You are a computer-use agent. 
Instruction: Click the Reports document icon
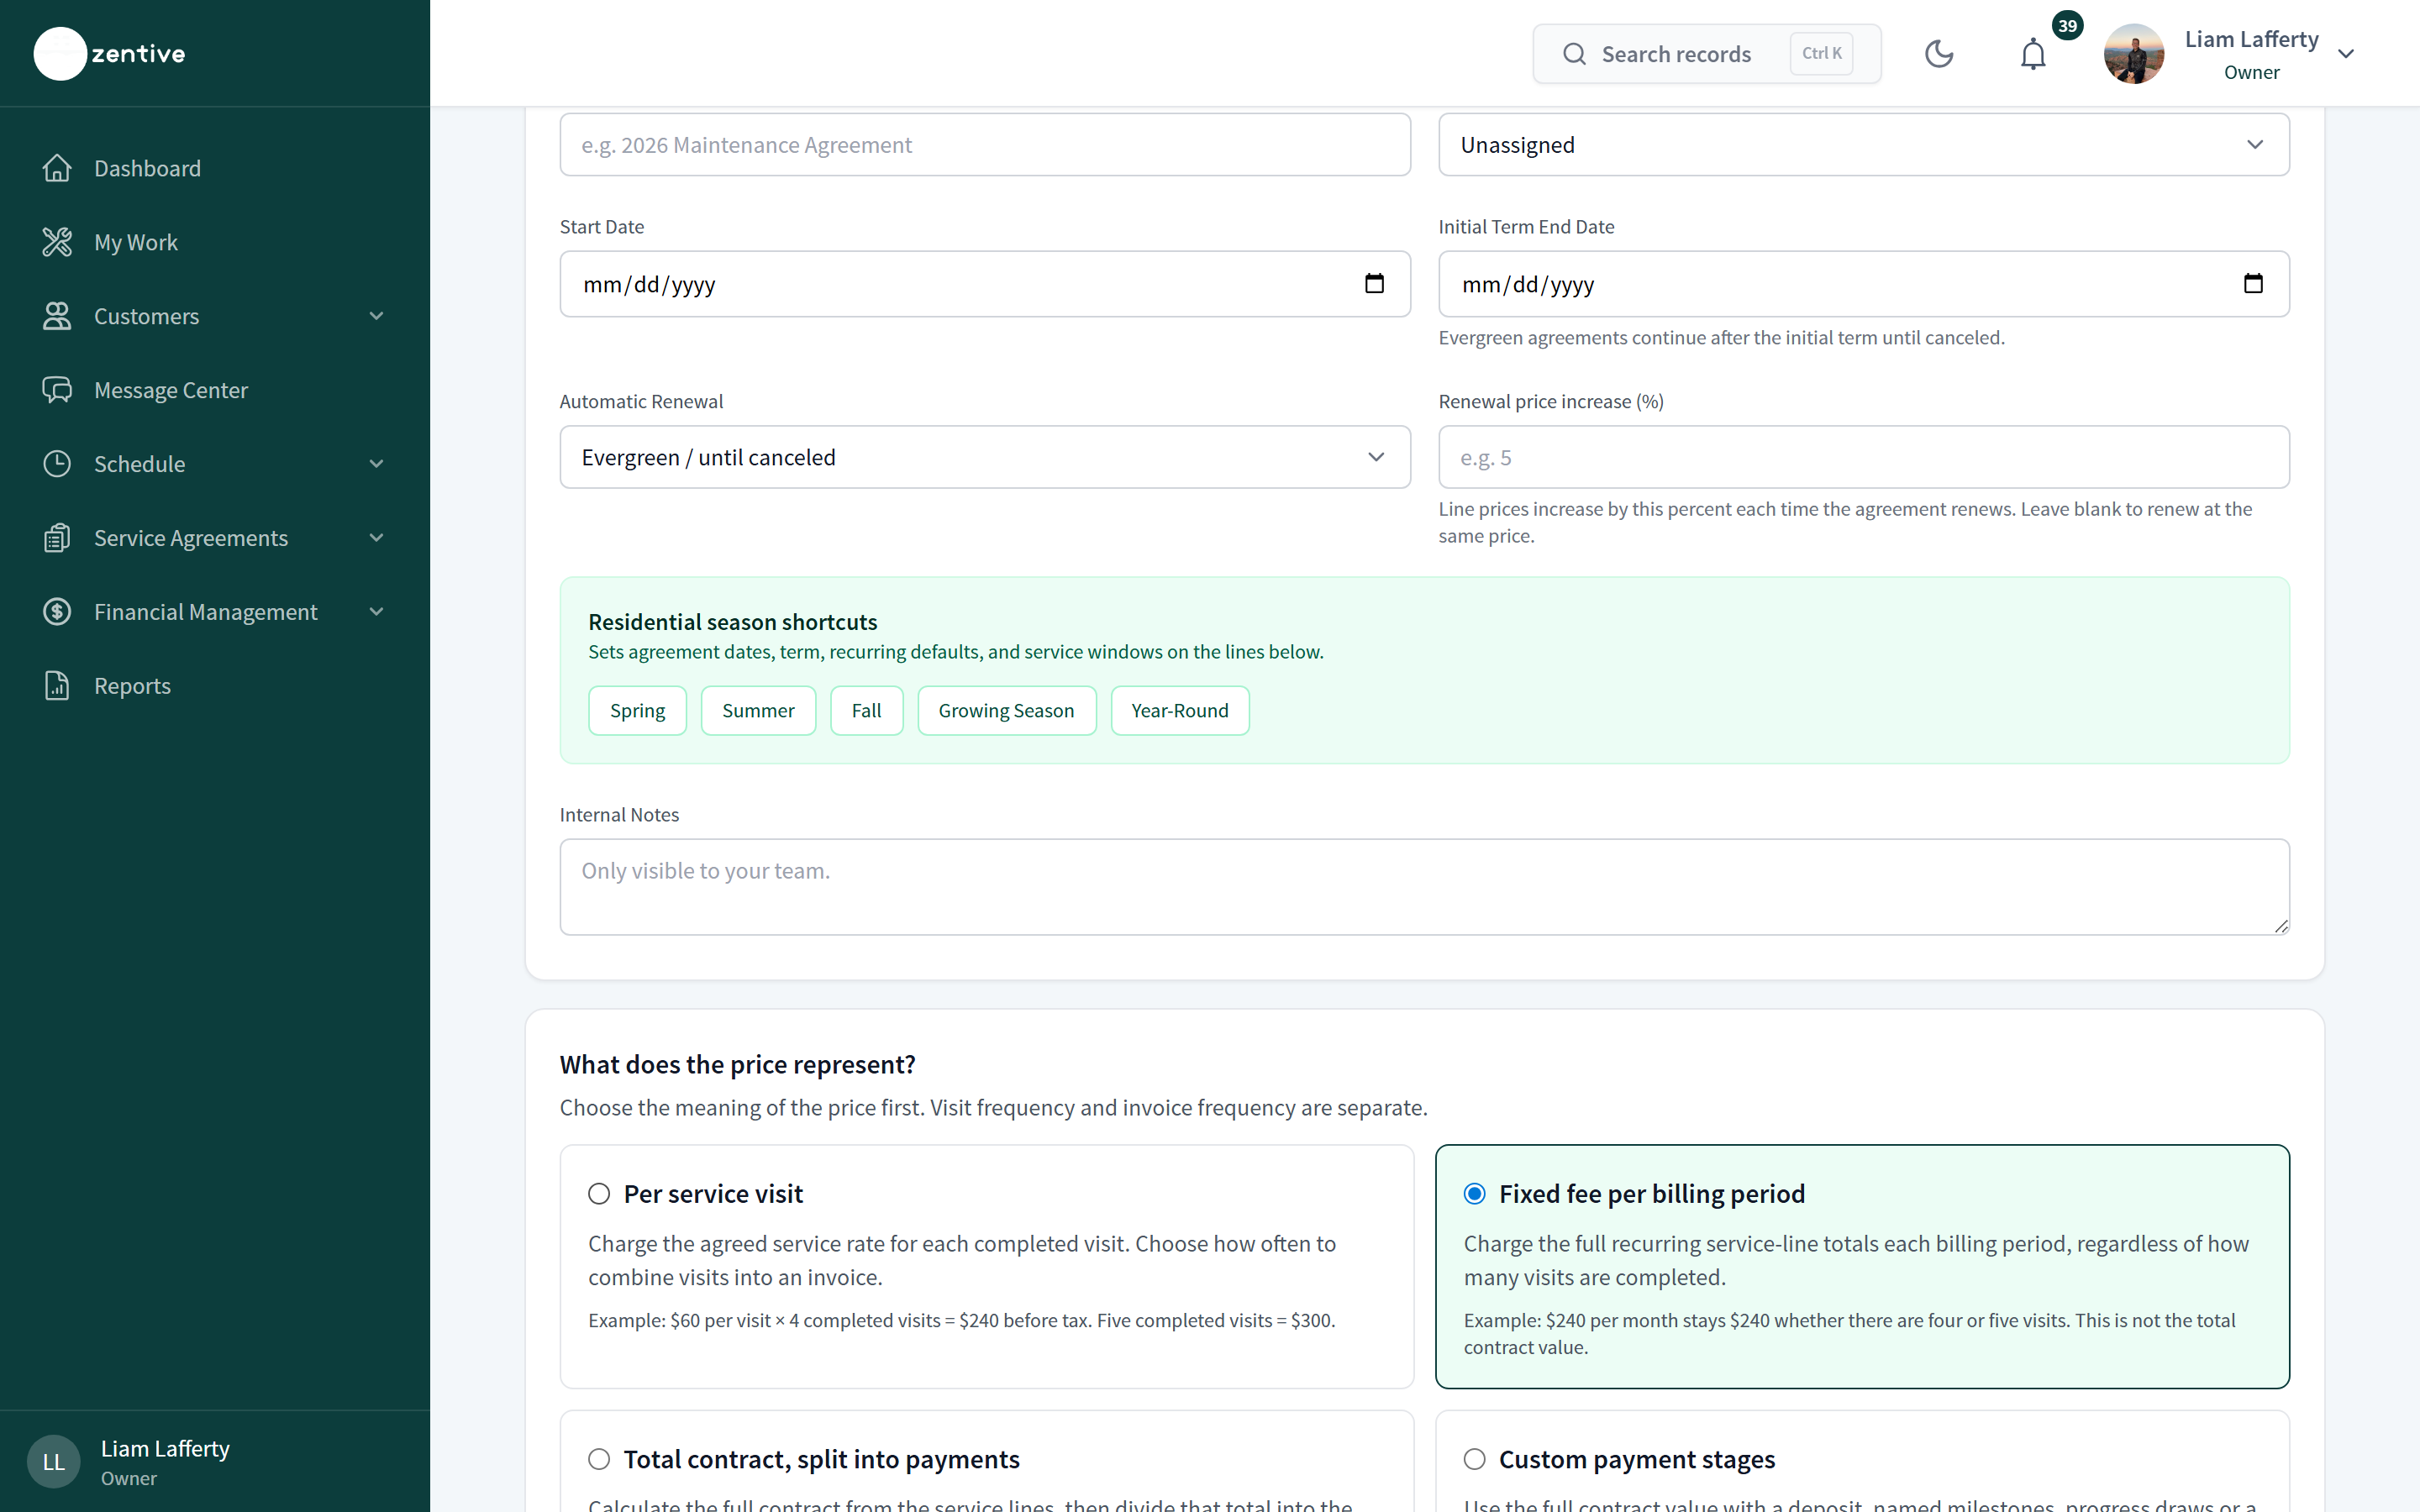point(57,686)
